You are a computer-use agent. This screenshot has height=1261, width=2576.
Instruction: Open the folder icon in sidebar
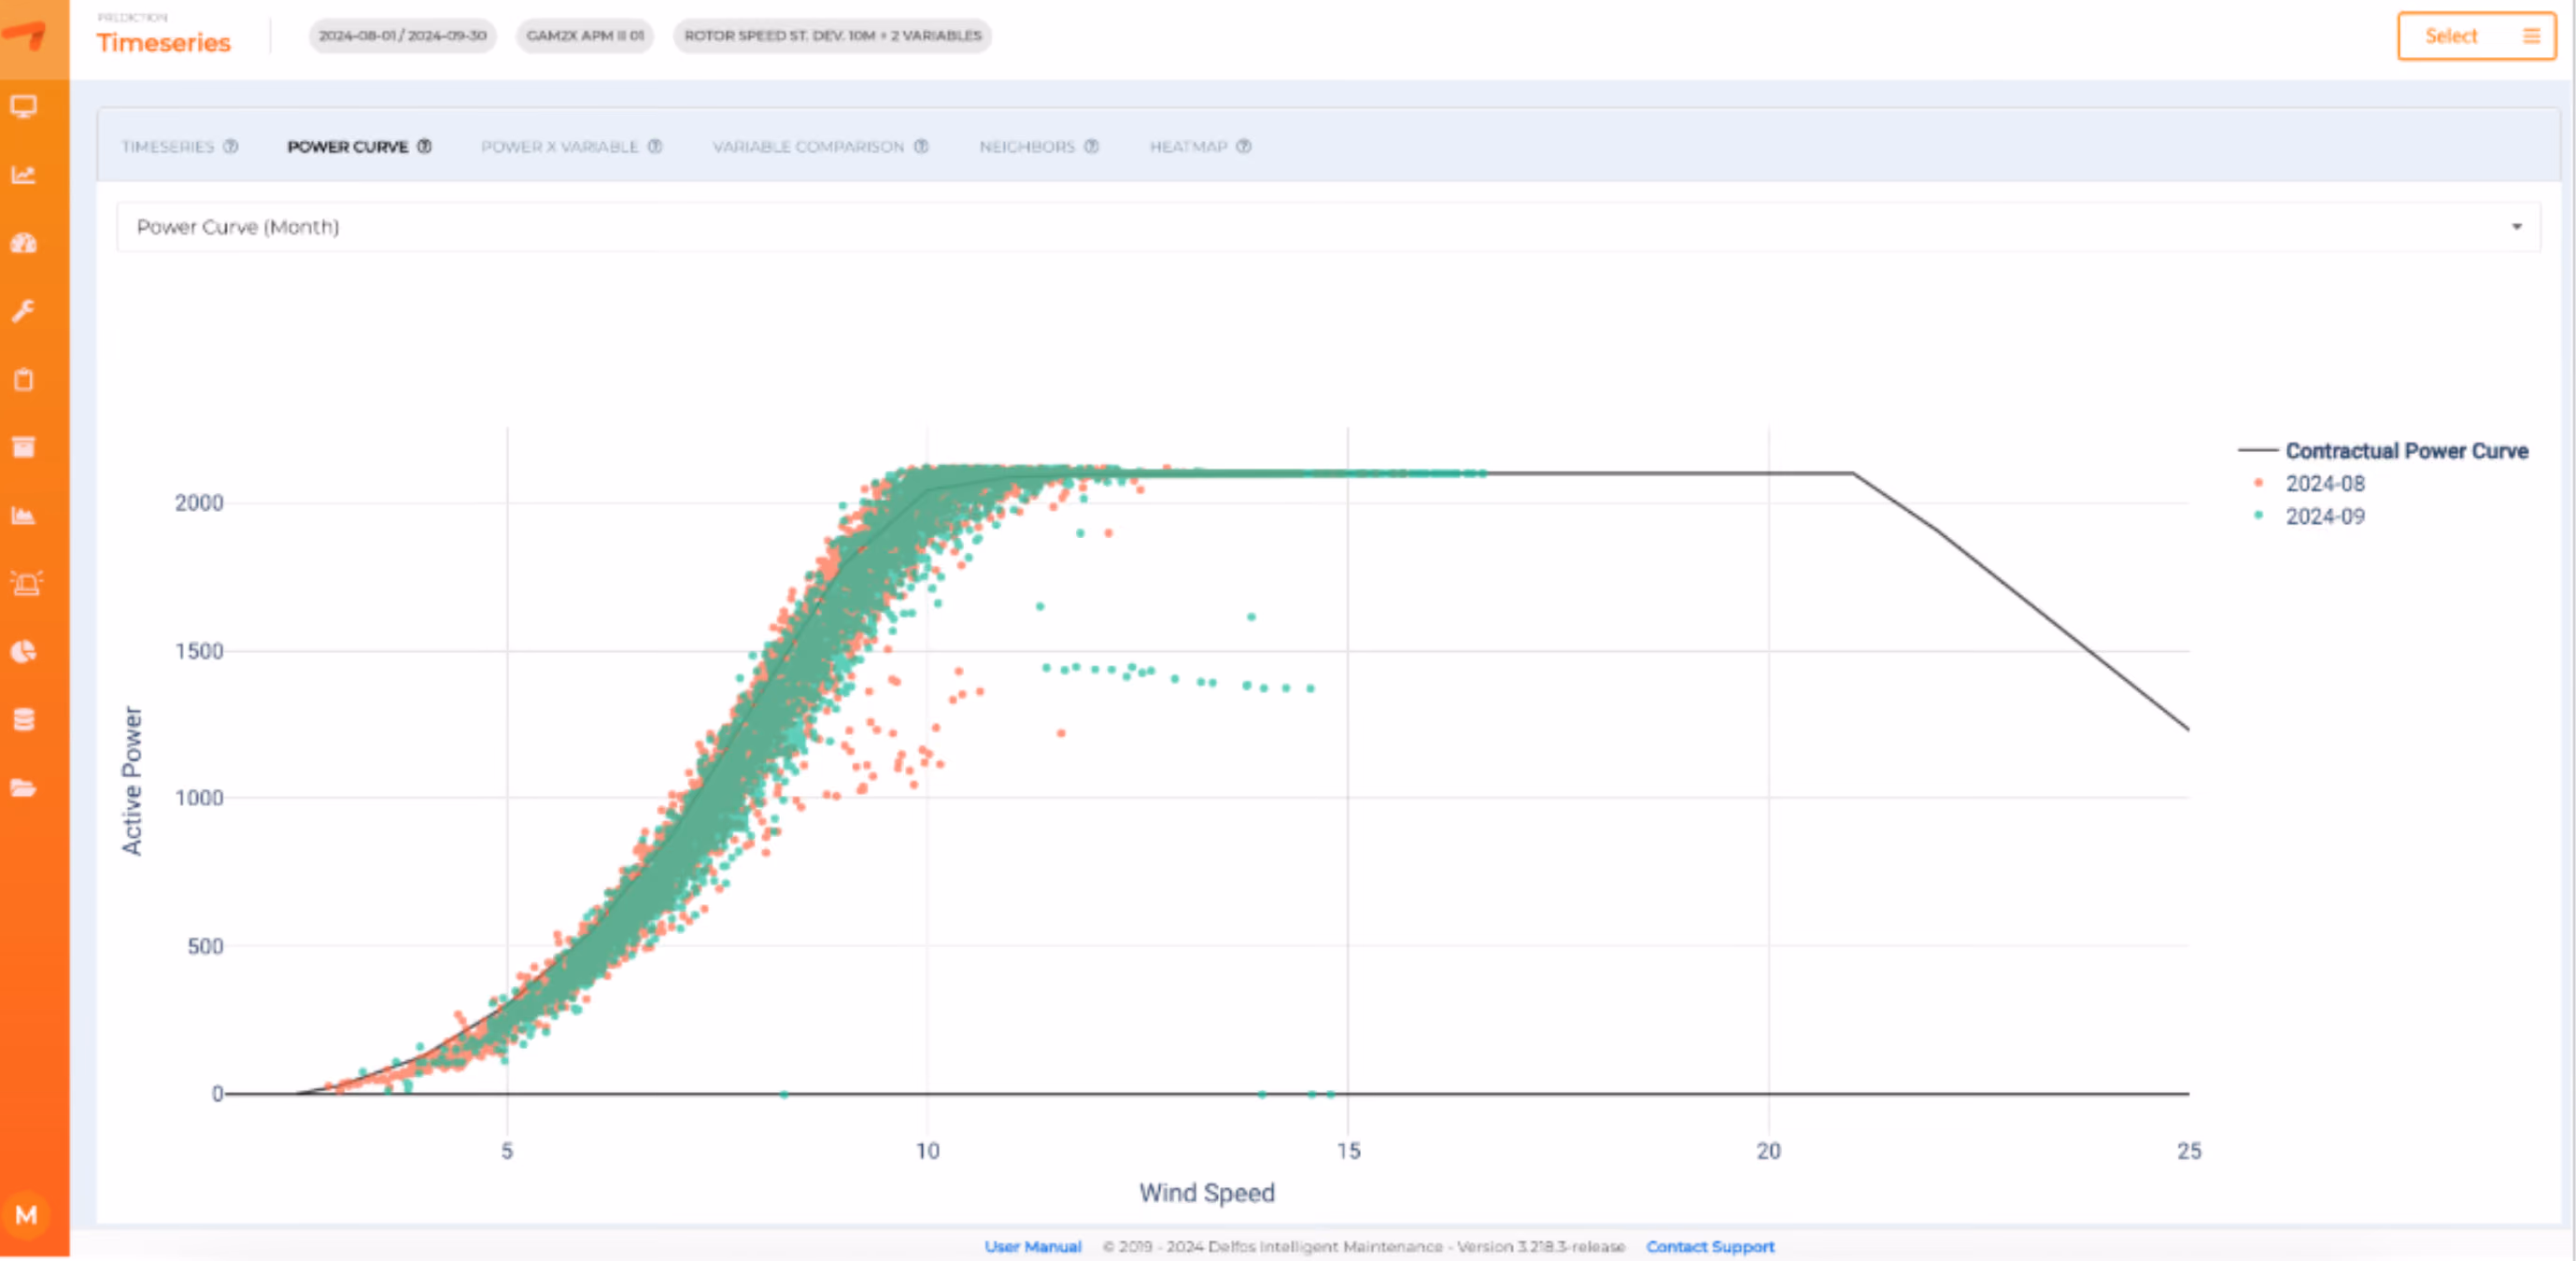(x=24, y=788)
